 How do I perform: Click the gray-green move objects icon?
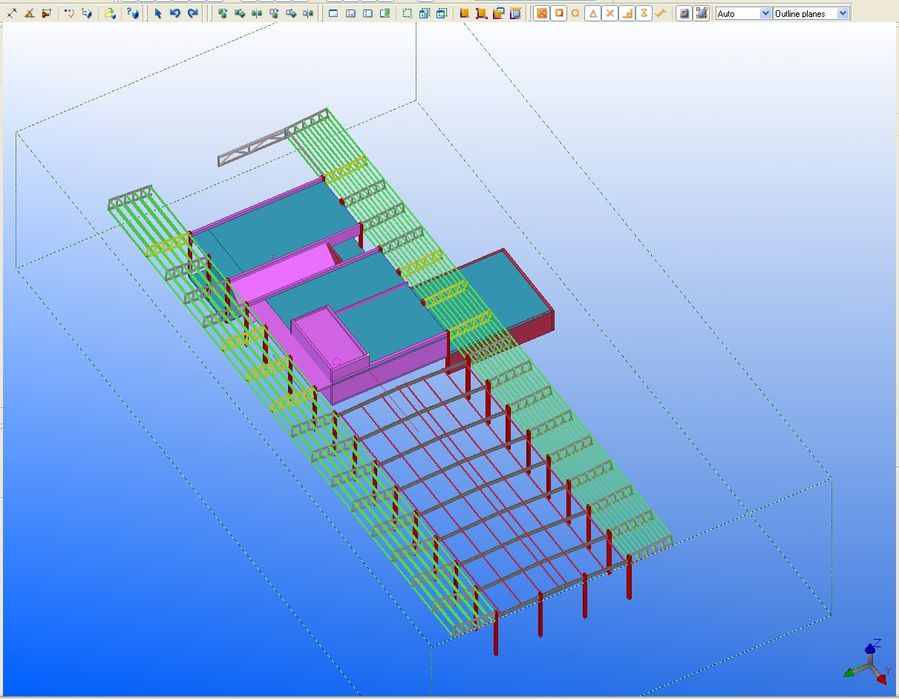tap(274, 13)
